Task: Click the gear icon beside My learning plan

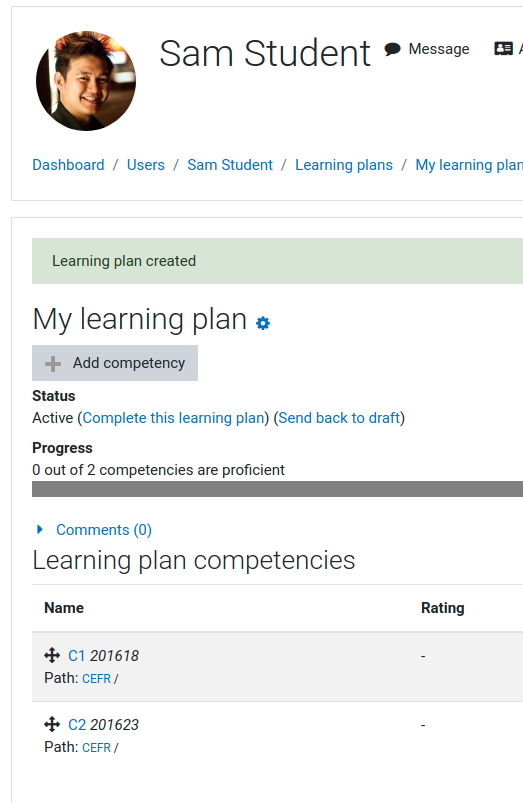Action: coord(263,323)
